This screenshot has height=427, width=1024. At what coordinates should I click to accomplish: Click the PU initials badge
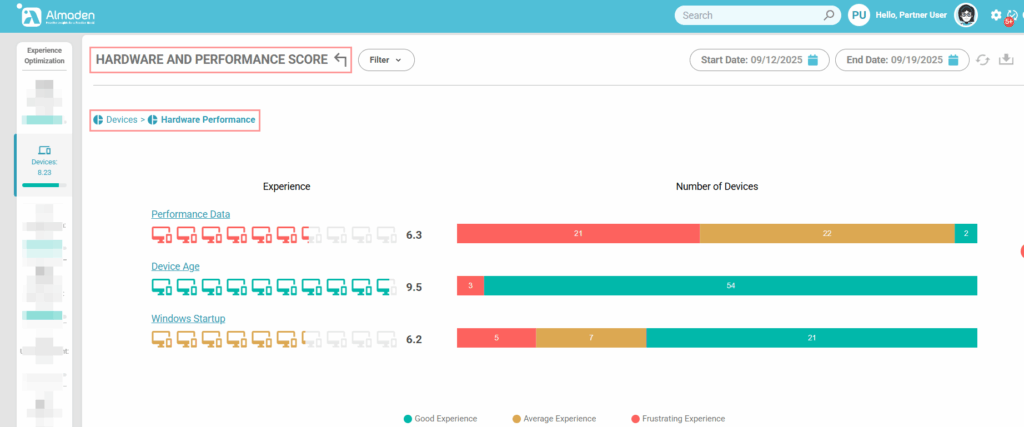tap(858, 15)
